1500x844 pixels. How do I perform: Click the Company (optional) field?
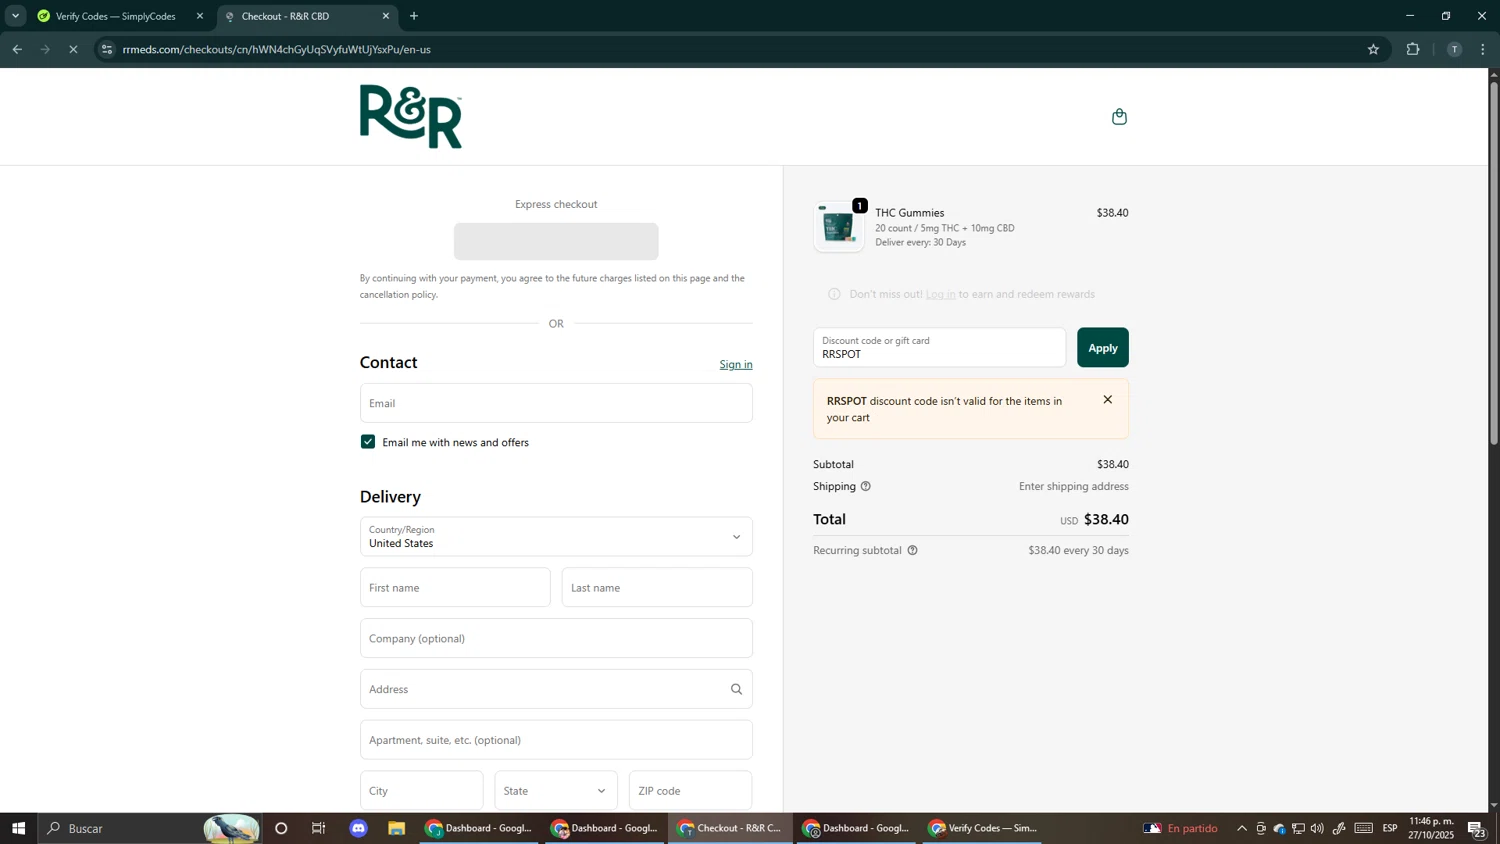pyautogui.click(x=556, y=639)
